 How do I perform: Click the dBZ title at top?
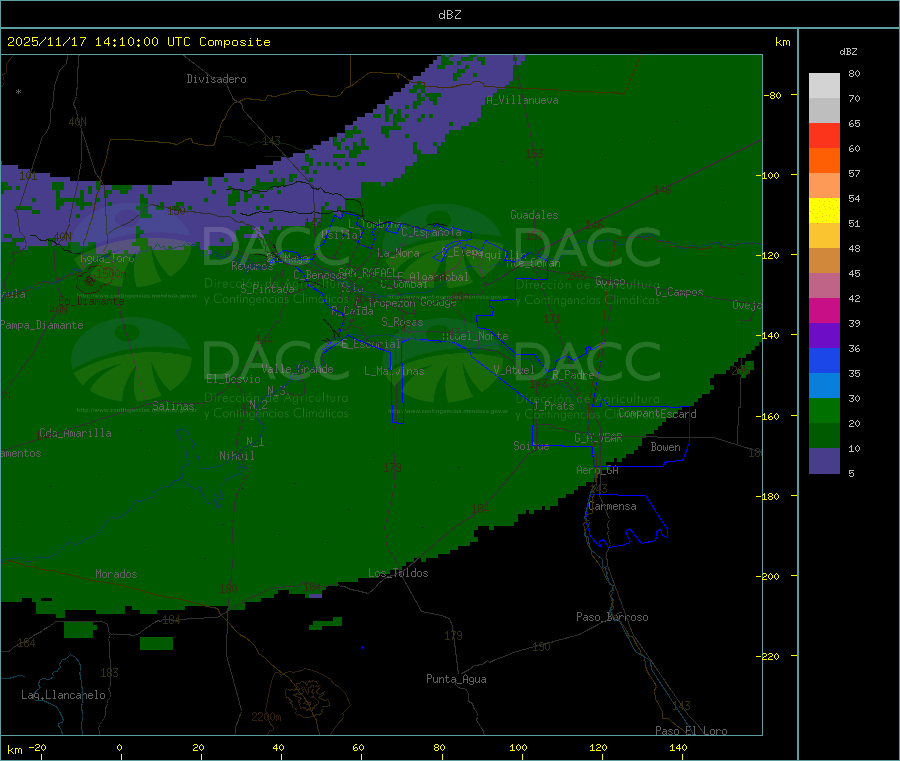[x=449, y=15]
